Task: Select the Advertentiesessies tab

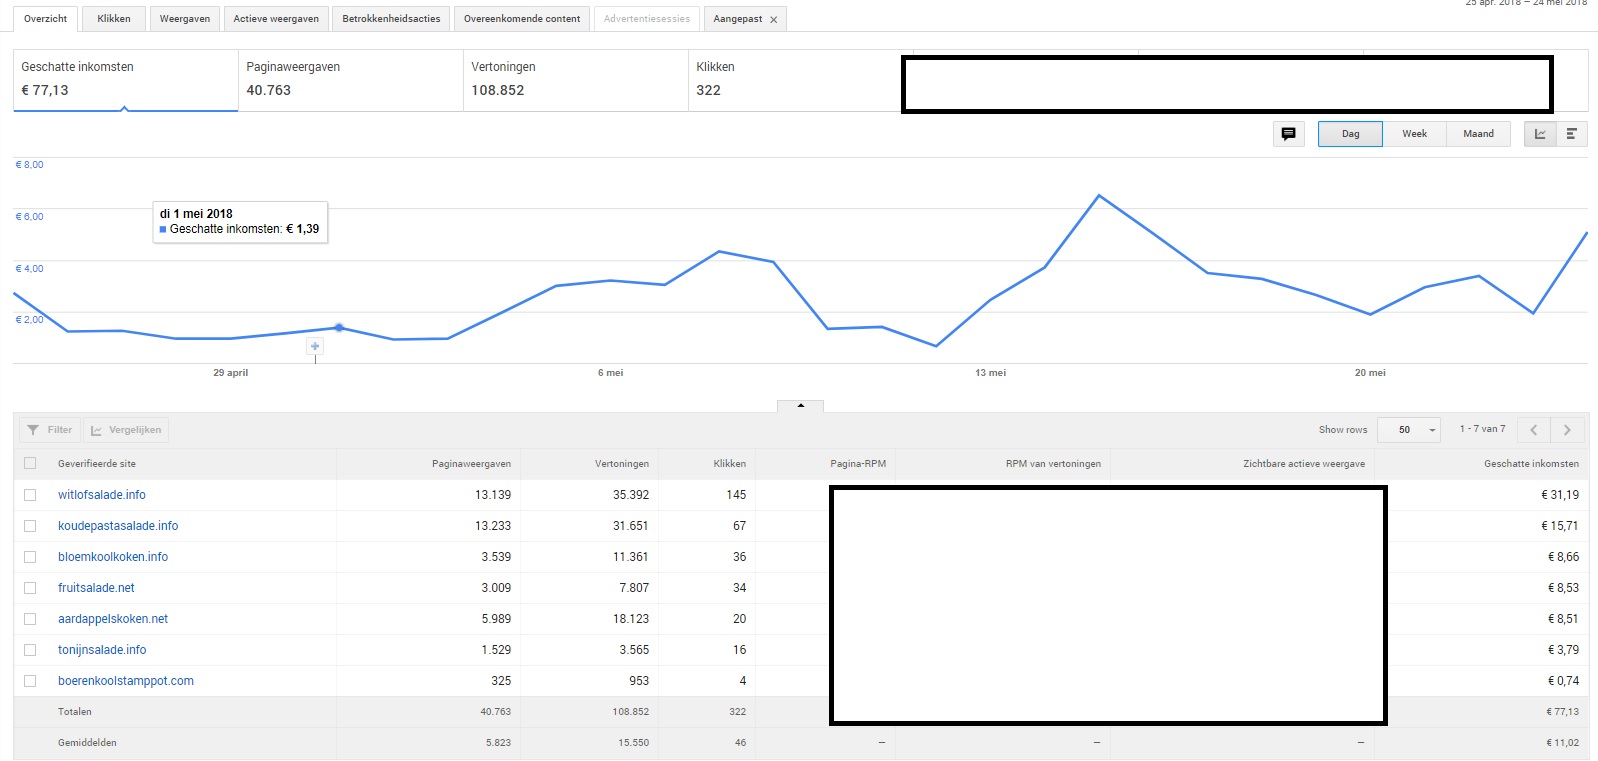Action: click(647, 19)
